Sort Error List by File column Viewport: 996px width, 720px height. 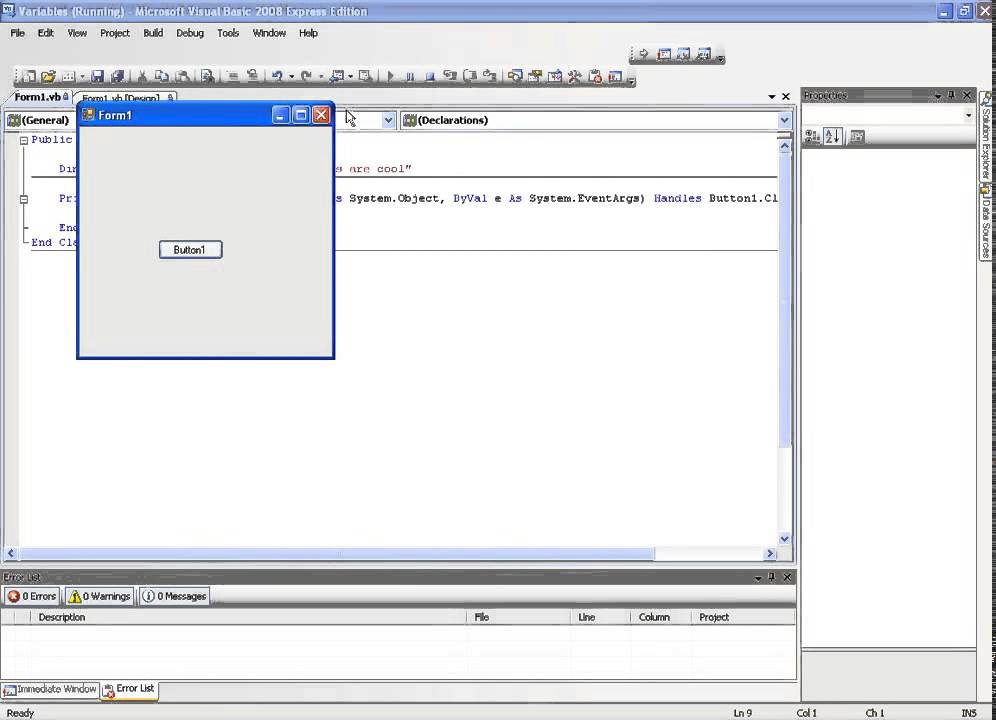pyautogui.click(x=518, y=617)
